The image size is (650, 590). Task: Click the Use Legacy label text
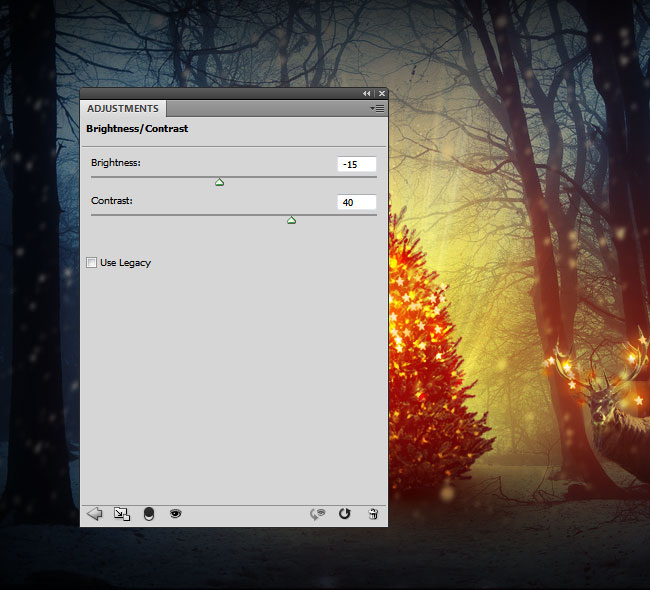point(125,263)
